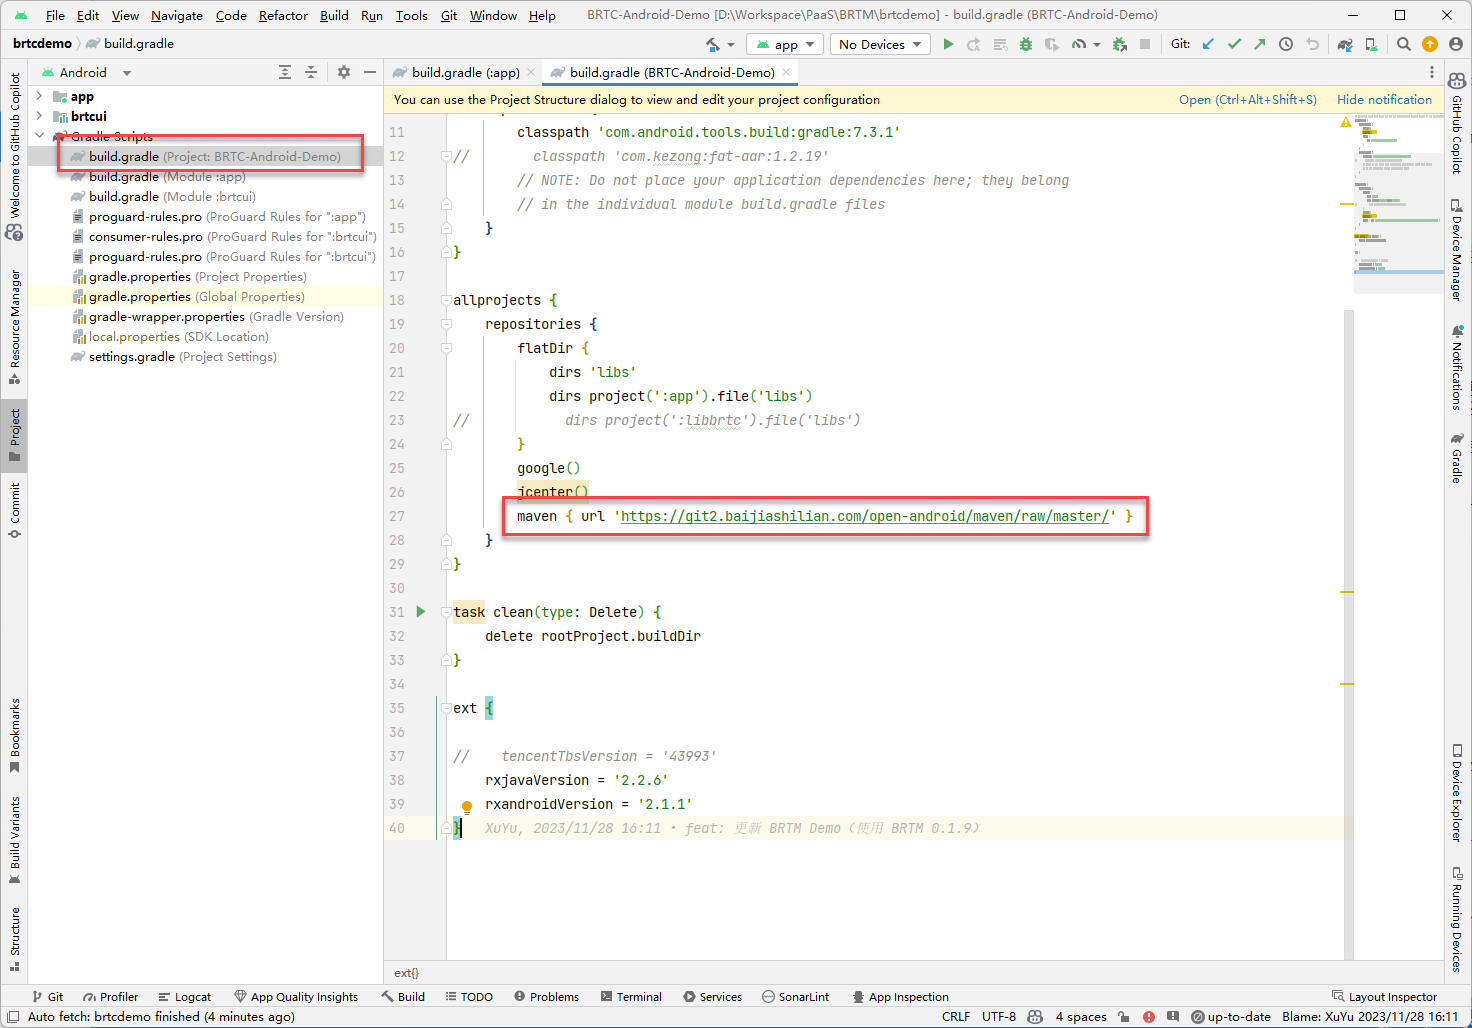The width and height of the screenshot is (1472, 1028).
Task: Sync project with Gradle files icon
Action: click(1345, 44)
